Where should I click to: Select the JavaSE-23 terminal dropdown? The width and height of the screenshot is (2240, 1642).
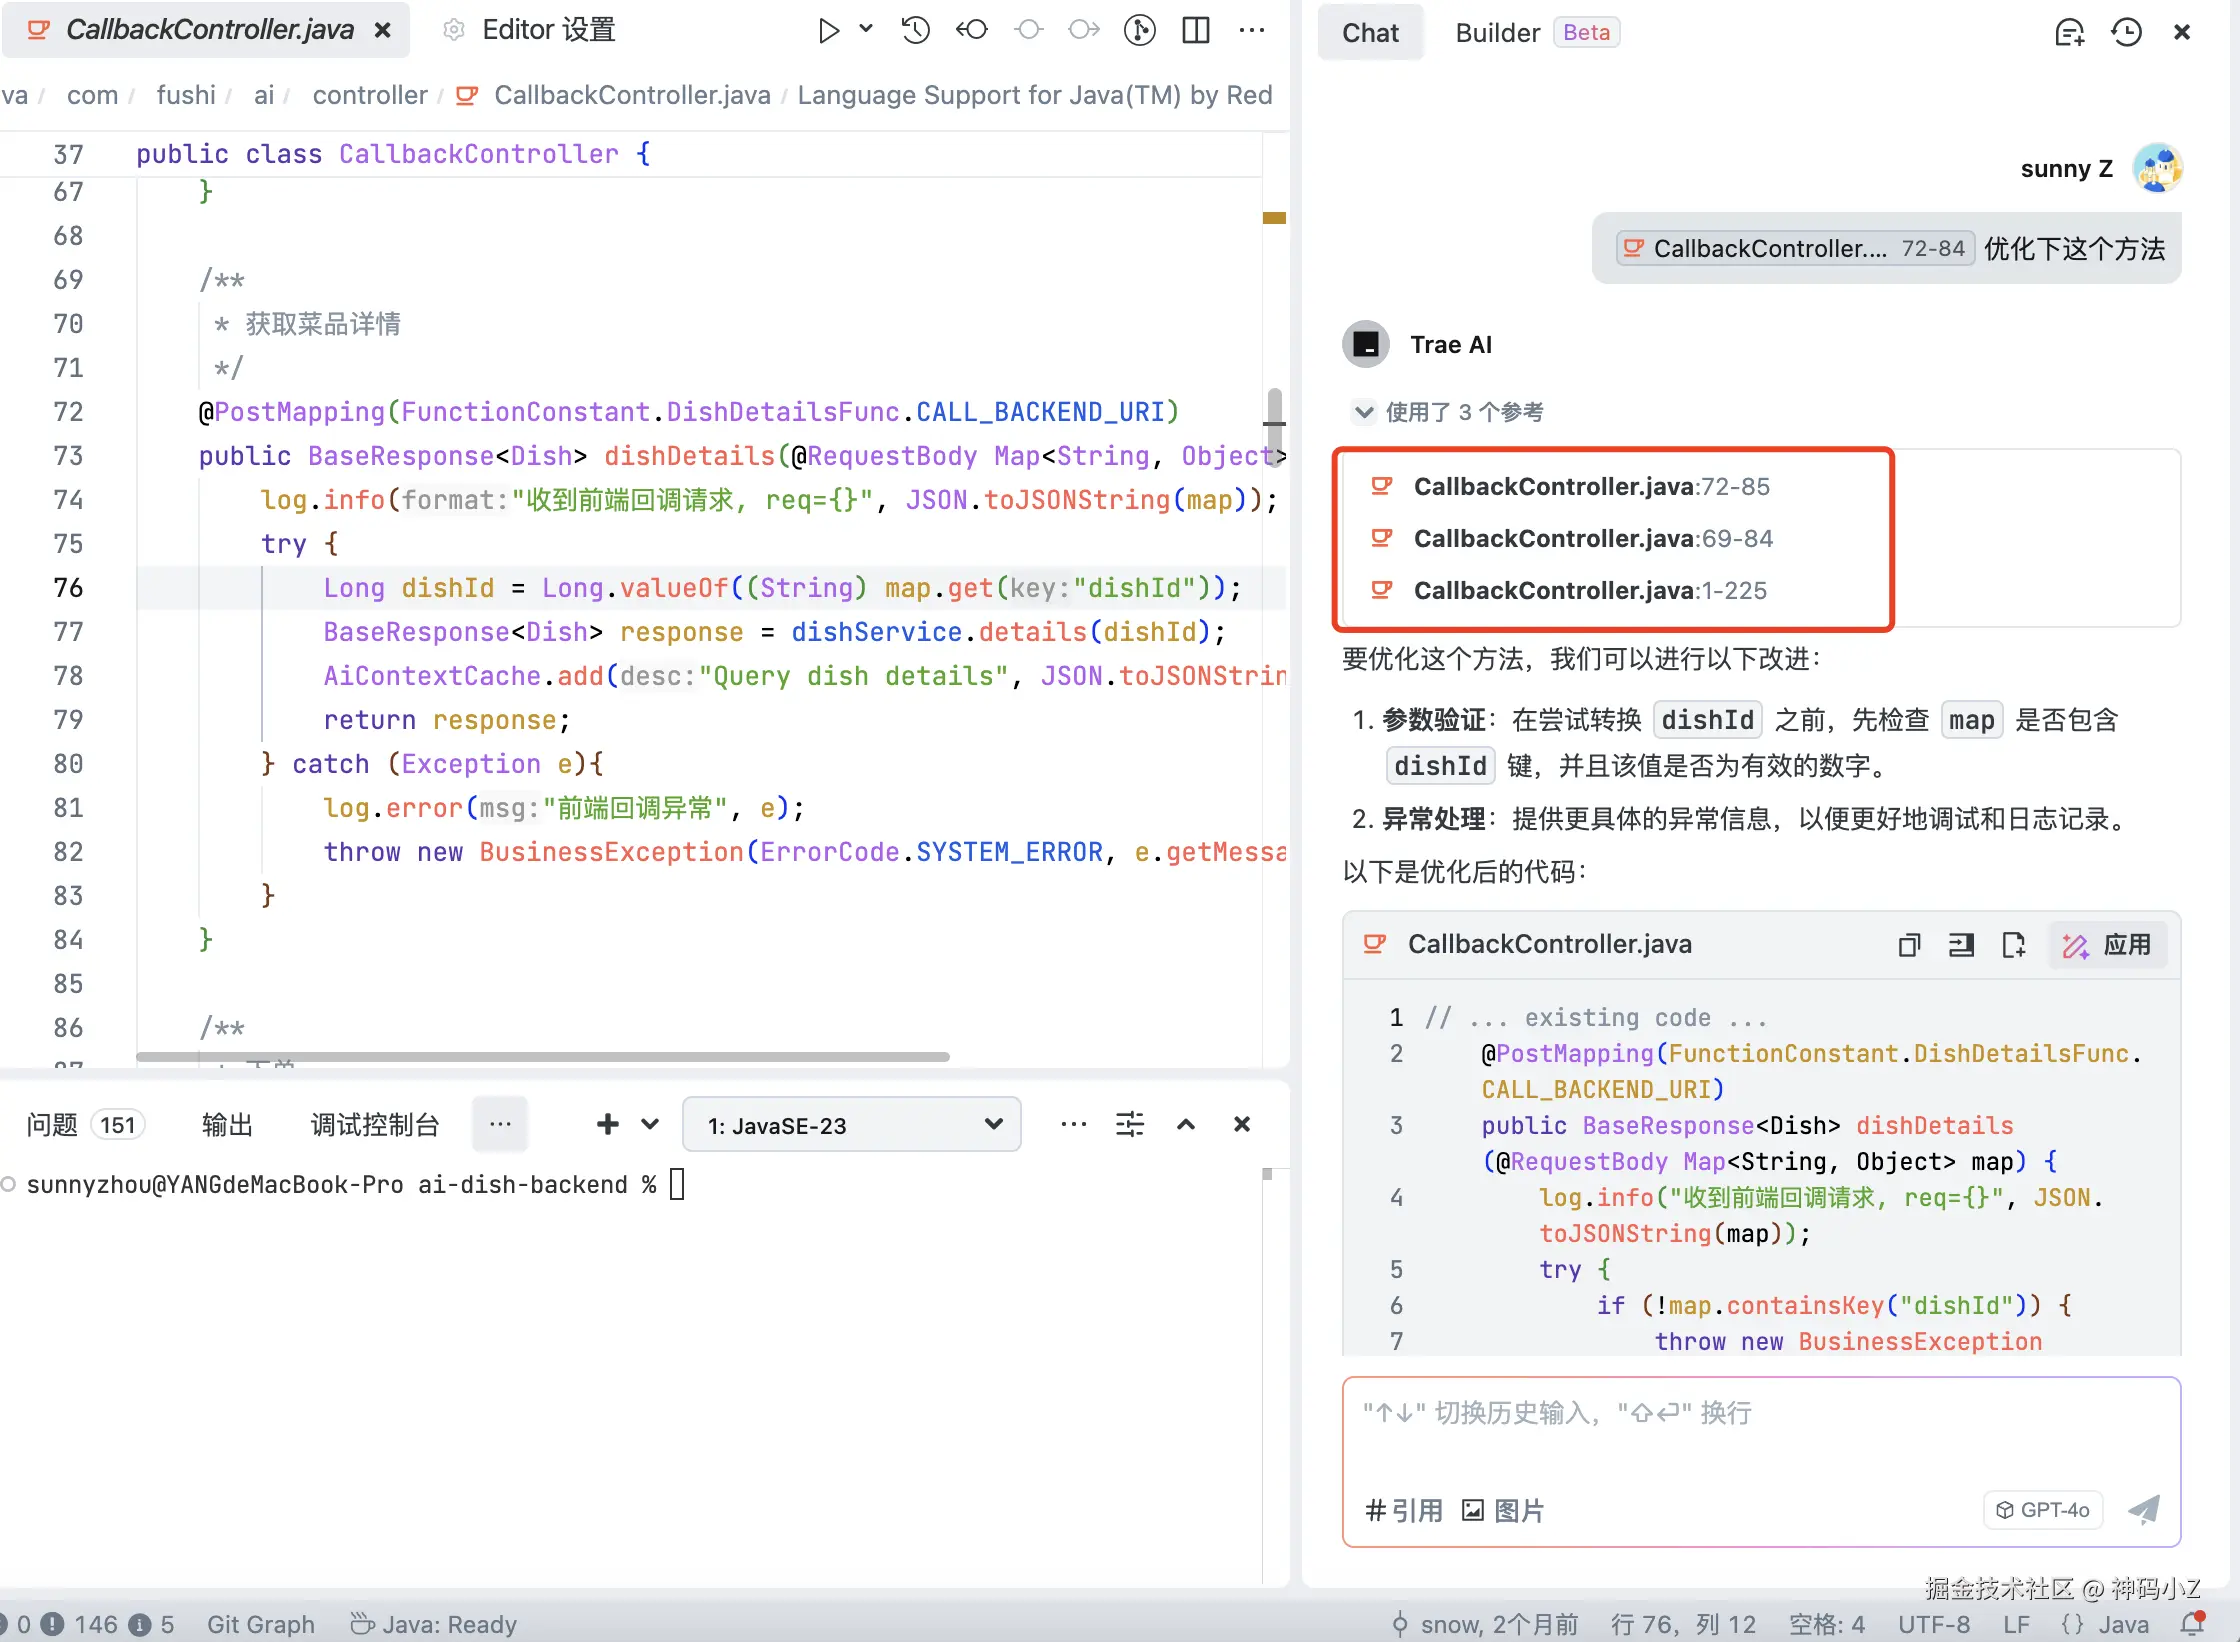point(851,1125)
